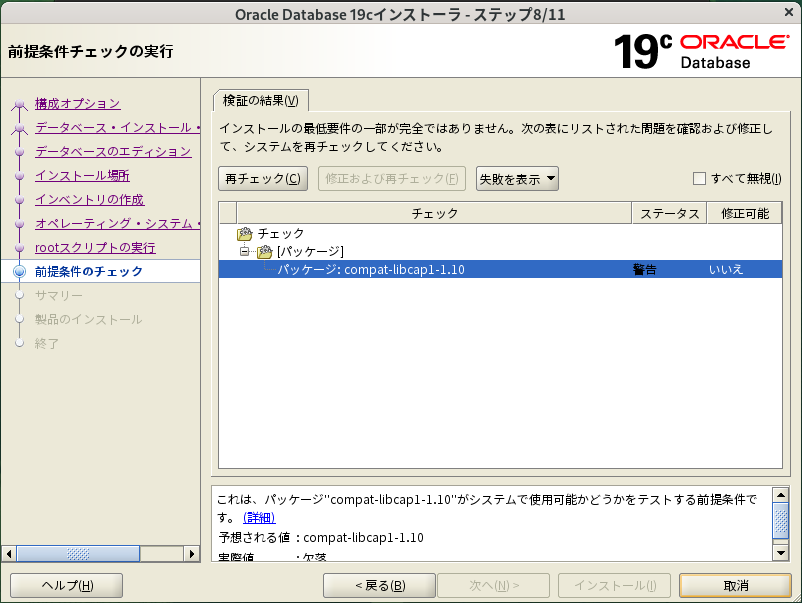Viewport: 802px width, 603px height.
Task: Click the step bullet beside rootスクリプトの実行
Action: [19, 248]
